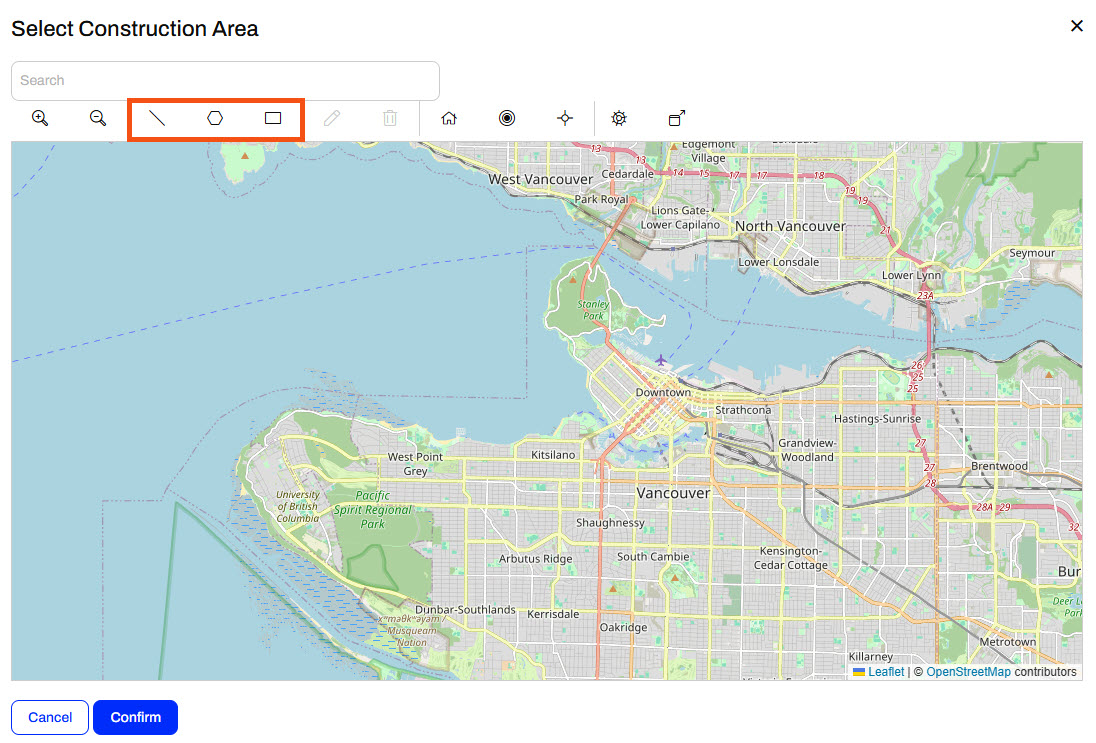Open the OpenStreetMap attribution link
The image size is (1096, 743).
[968, 672]
